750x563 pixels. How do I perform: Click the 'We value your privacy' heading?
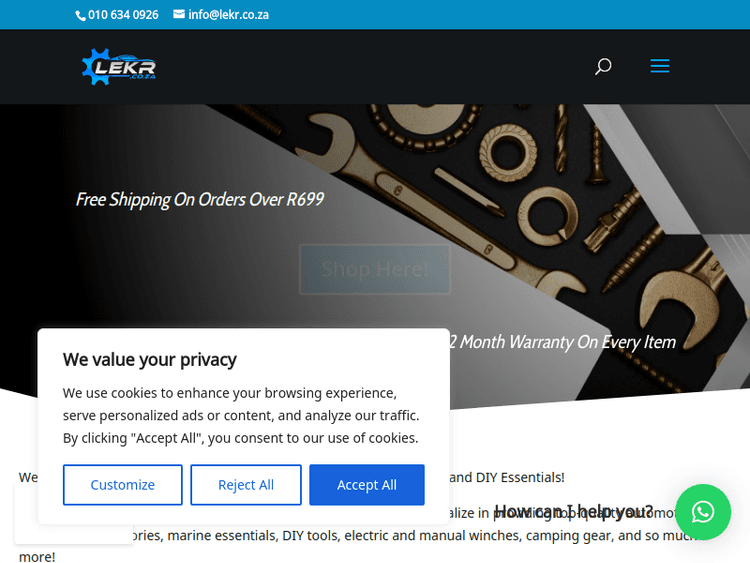pyautogui.click(x=150, y=360)
